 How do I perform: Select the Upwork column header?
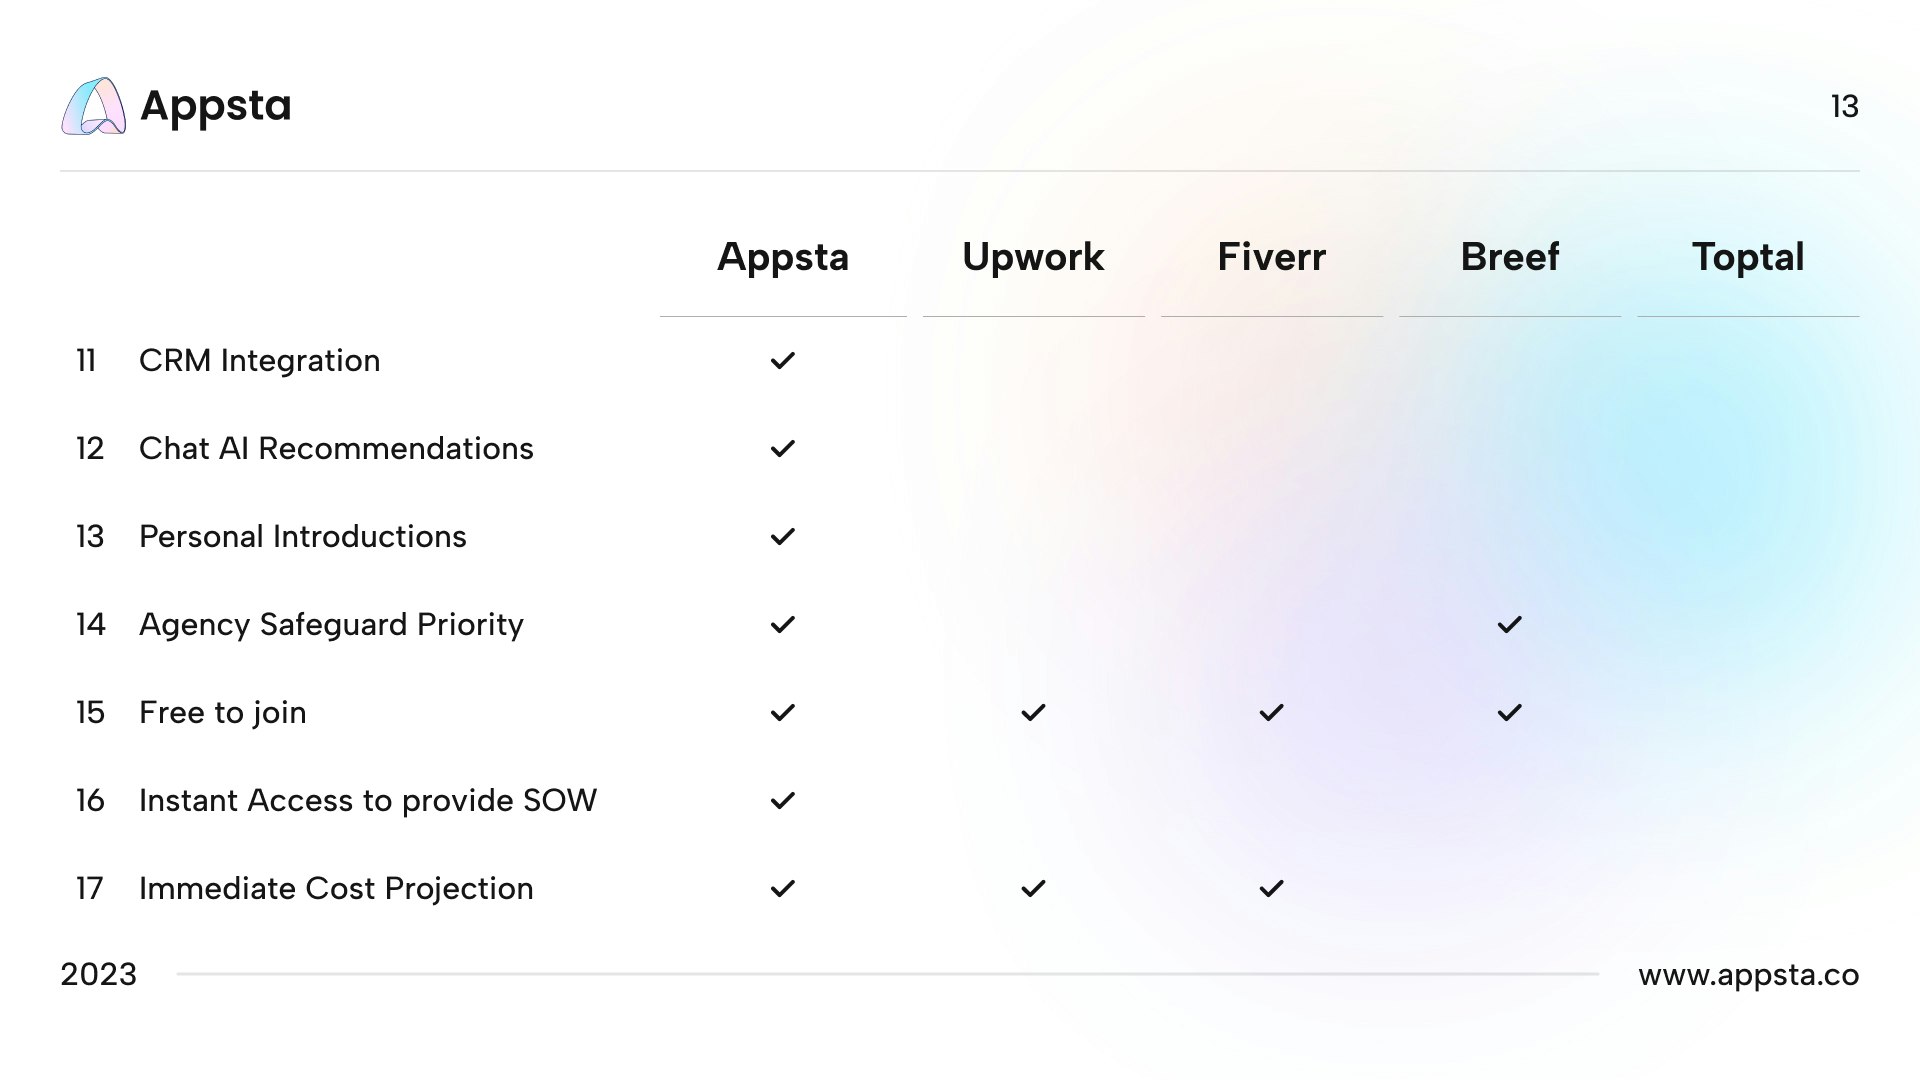[x=1033, y=257]
